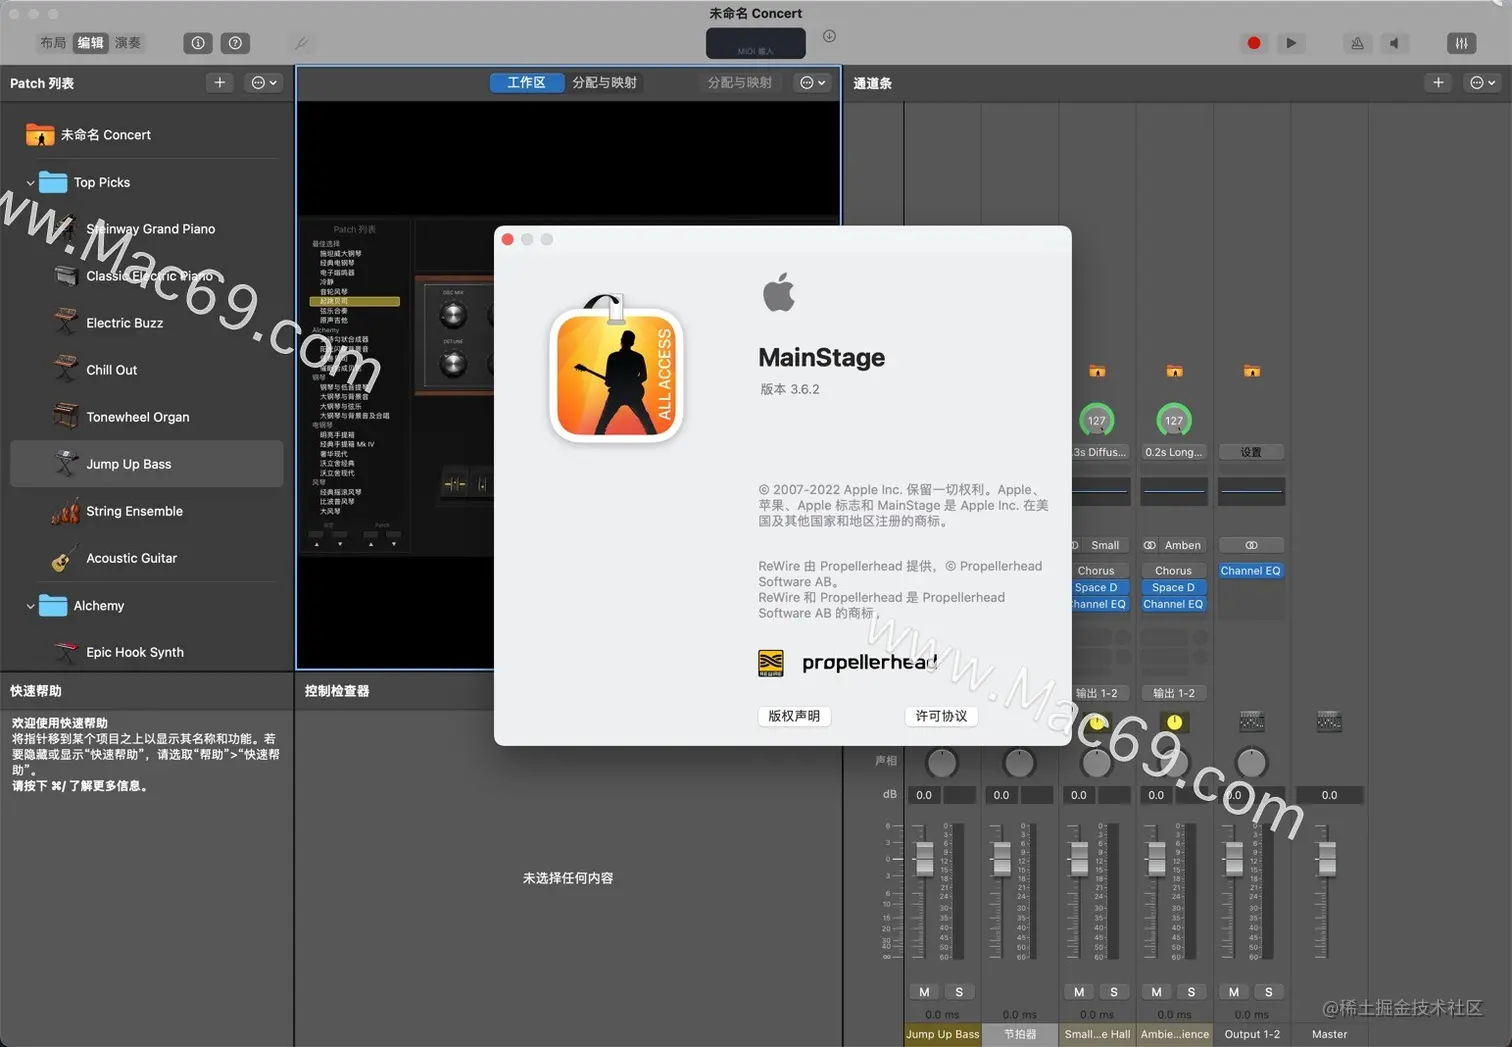This screenshot has width=1512, height=1047.
Task: Open the 设置 setting menu on Output 1-2
Action: [1251, 452]
